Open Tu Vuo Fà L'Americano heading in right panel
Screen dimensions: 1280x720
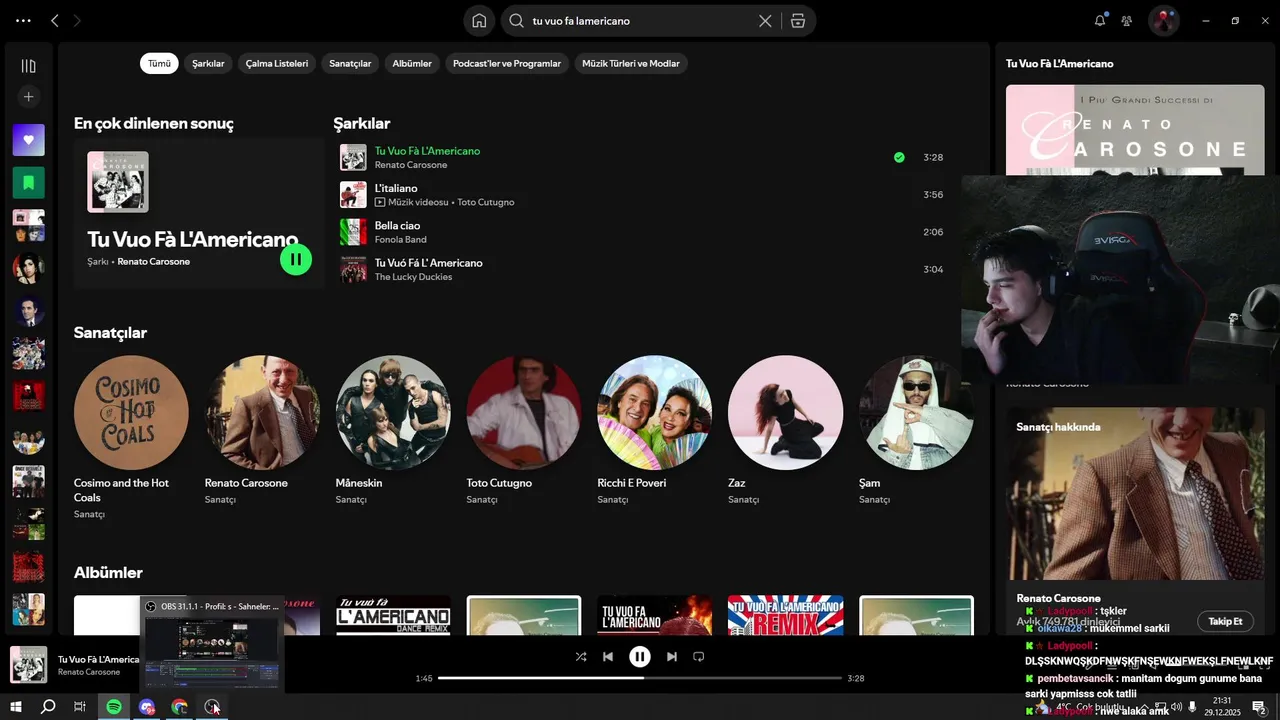1060,64
